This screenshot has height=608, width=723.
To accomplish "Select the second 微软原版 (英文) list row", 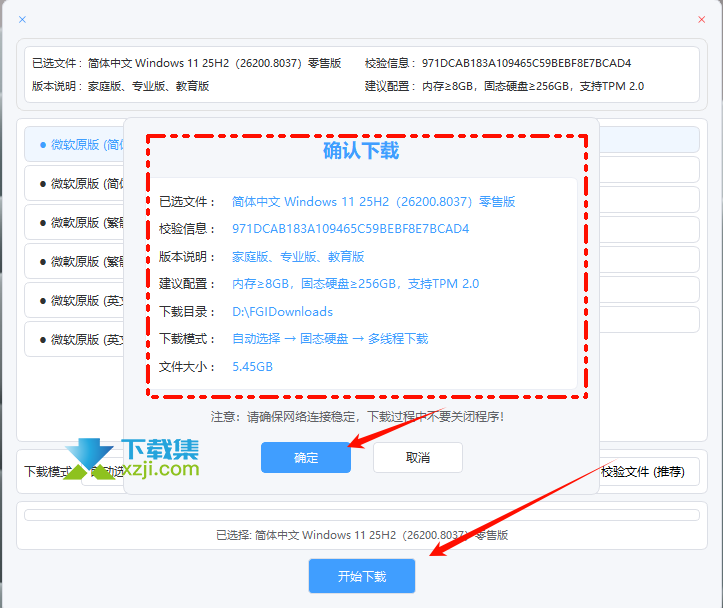I will [74, 340].
